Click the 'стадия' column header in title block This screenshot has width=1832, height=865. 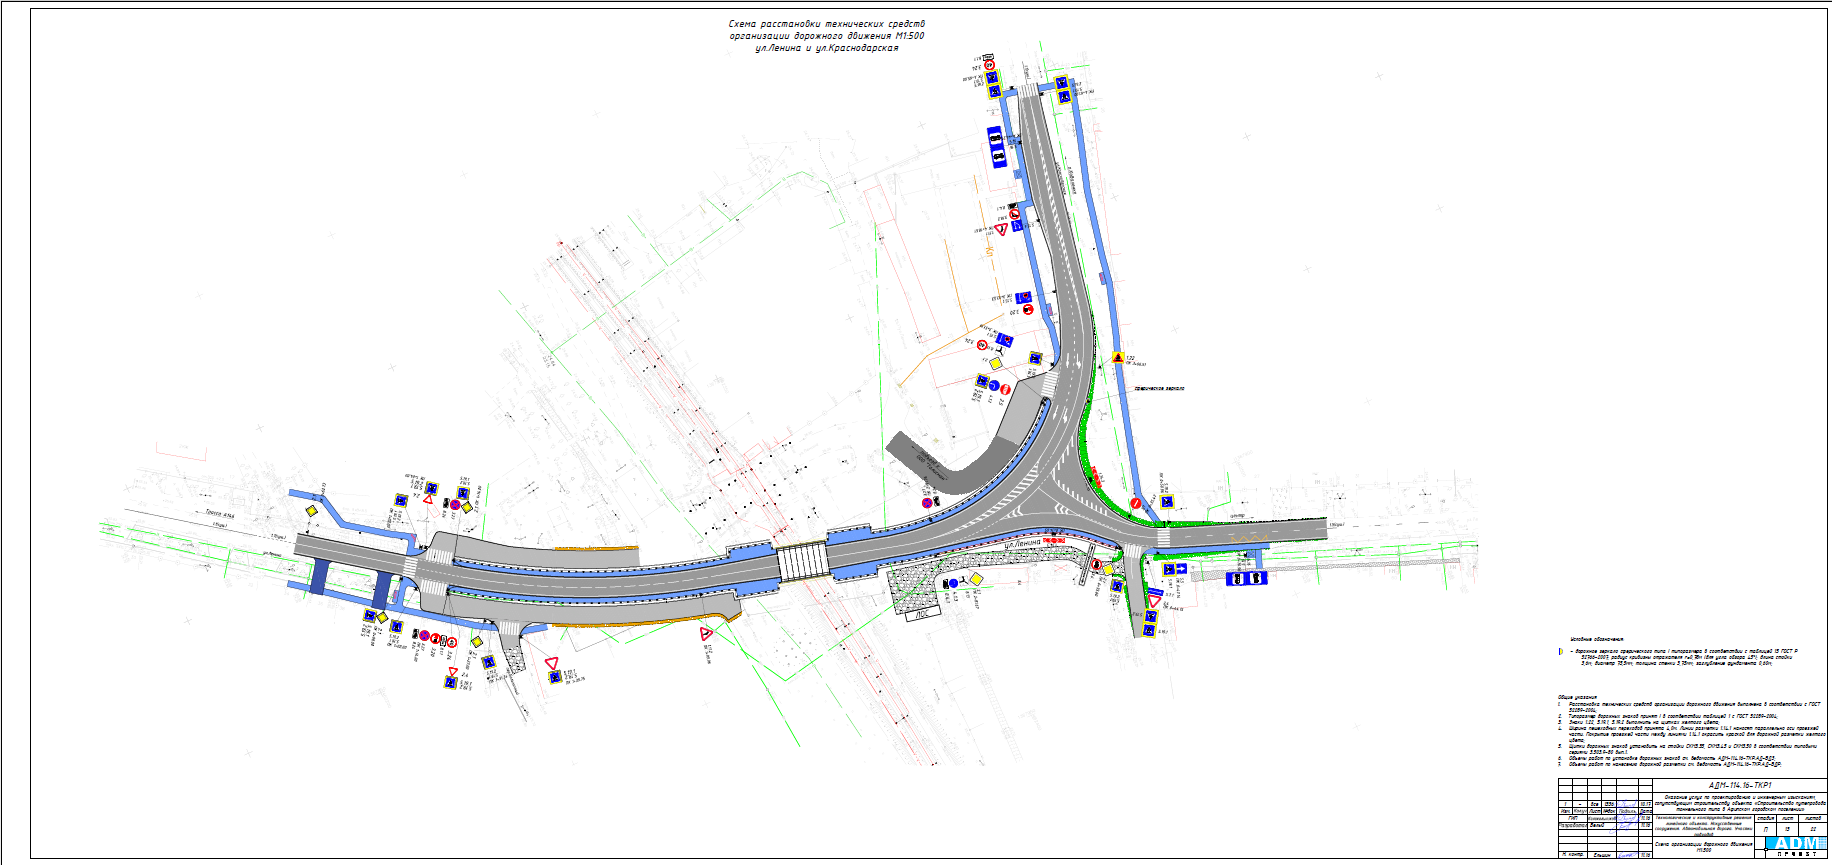click(x=1766, y=818)
